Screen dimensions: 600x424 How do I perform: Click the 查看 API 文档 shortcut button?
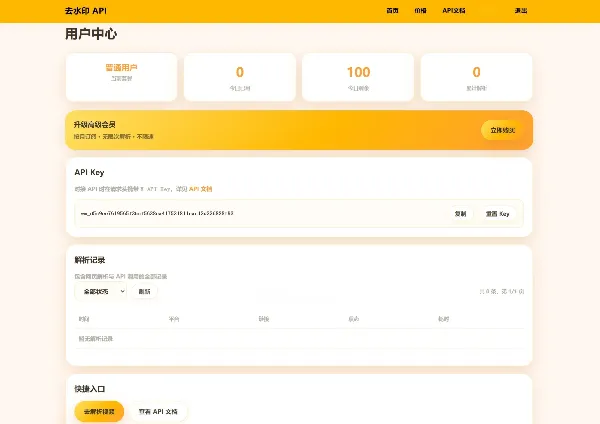158,411
